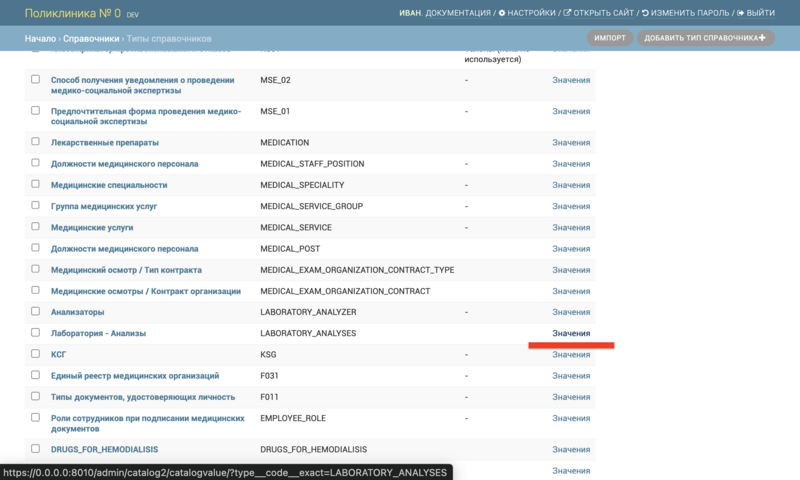Image resolution: width=800 pixels, height=480 pixels.
Task: Open Медицинские специальности catalog type
Action: pos(109,185)
